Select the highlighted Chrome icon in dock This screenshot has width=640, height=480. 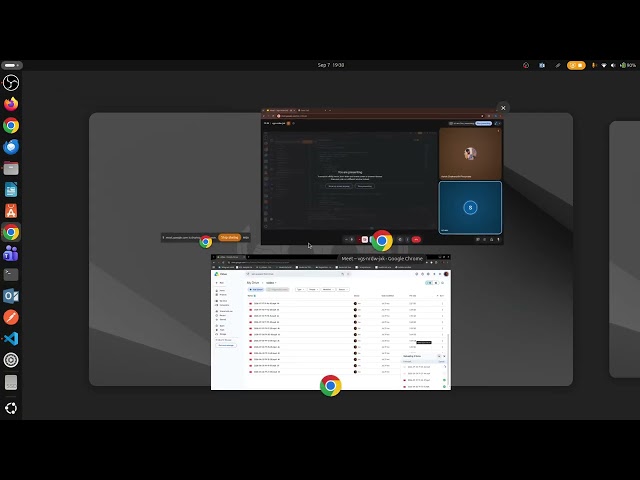11,232
